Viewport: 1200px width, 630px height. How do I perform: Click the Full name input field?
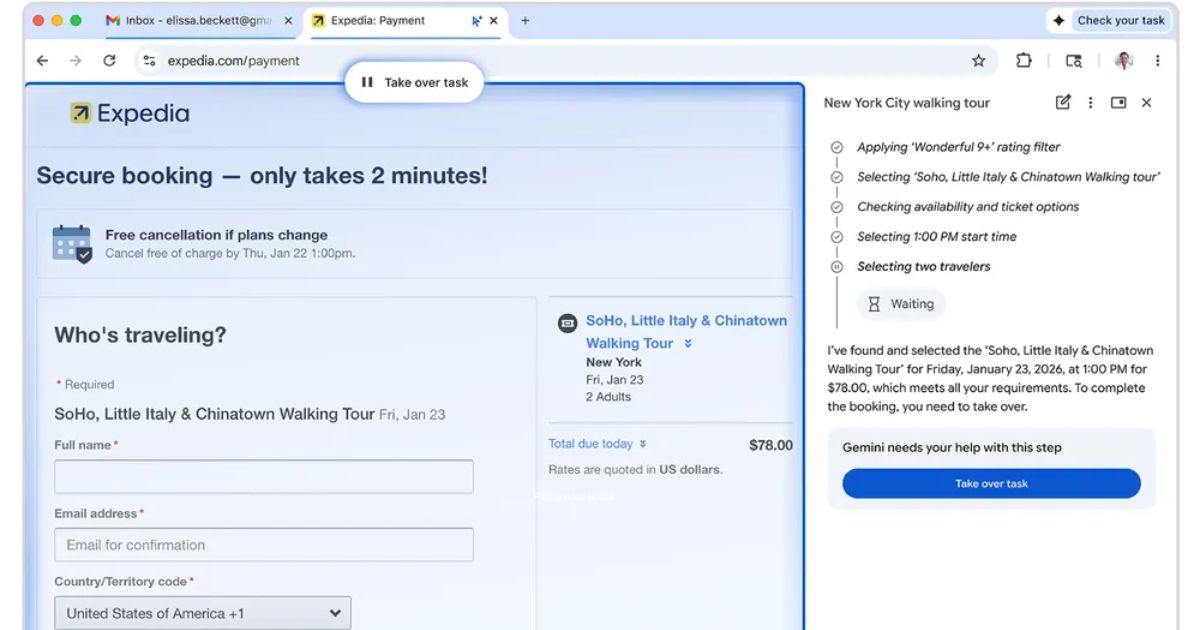pos(263,476)
